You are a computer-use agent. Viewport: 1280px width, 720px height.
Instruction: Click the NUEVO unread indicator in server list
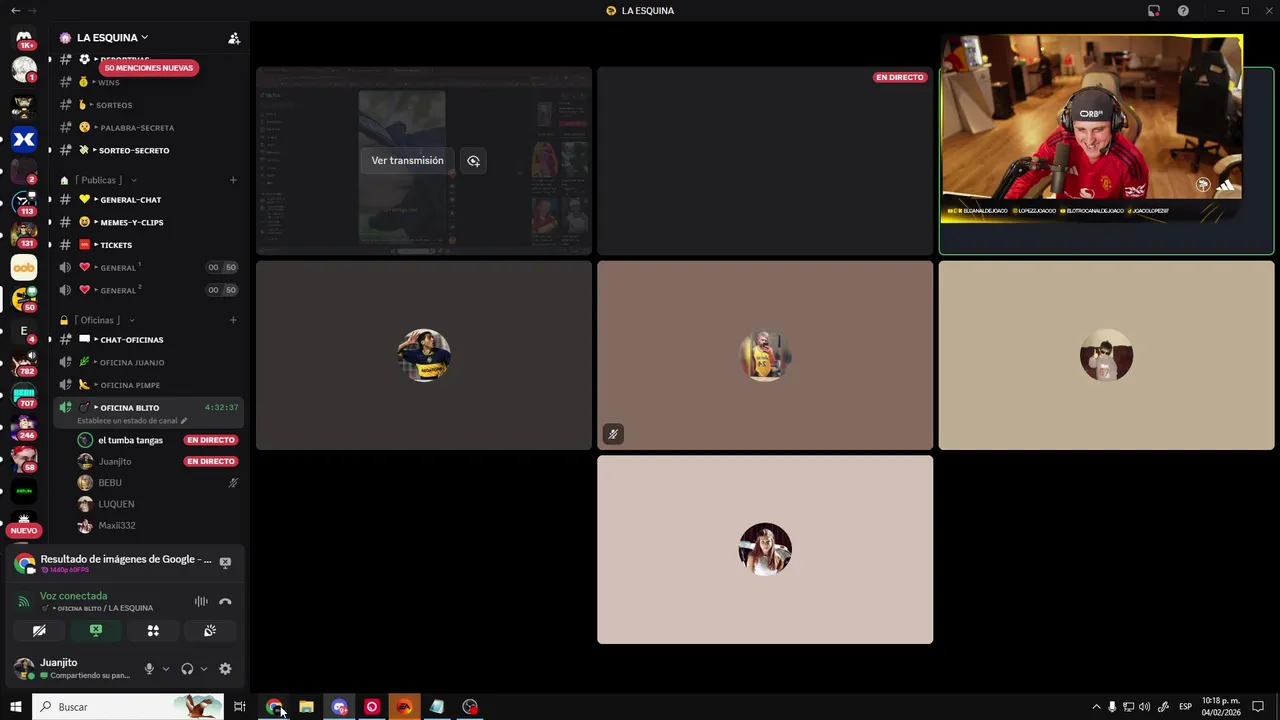click(x=24, y=531)
